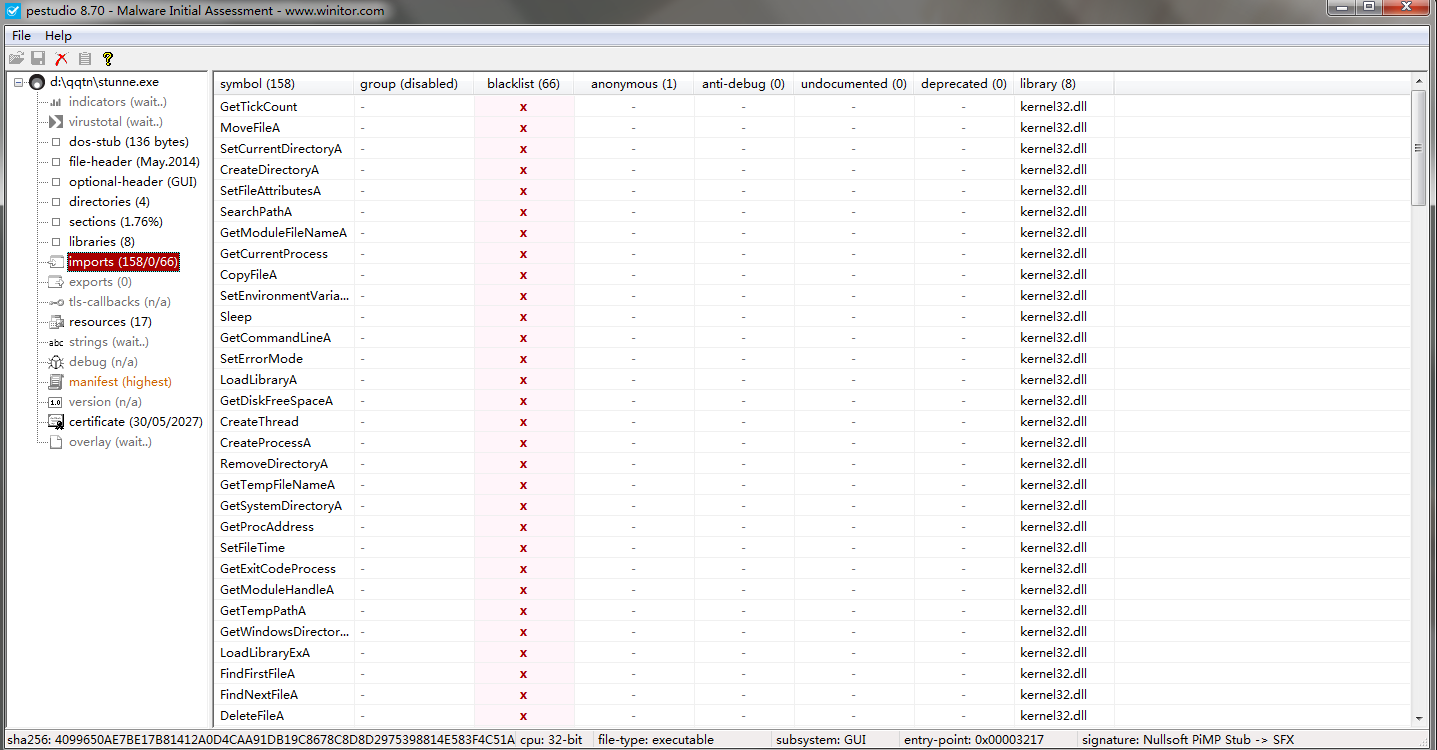Viewport: 1437px width, 750px height.
Task: Click the save report toolbar icon
Action: pyautogui.click(x=38, y=59)
